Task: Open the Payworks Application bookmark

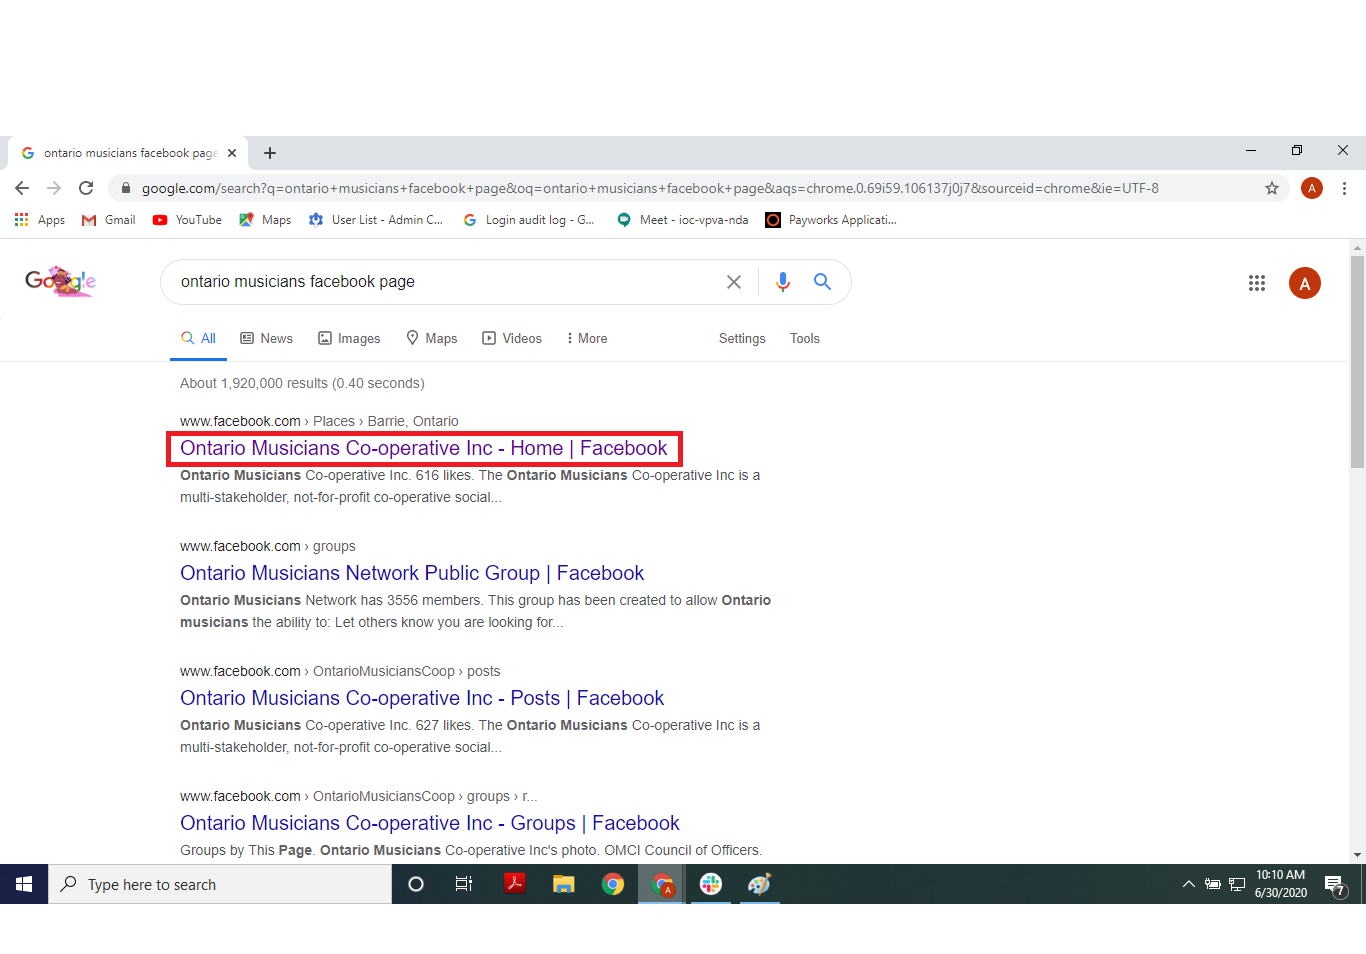Action: pyautogui.click(x=831, y=220)
